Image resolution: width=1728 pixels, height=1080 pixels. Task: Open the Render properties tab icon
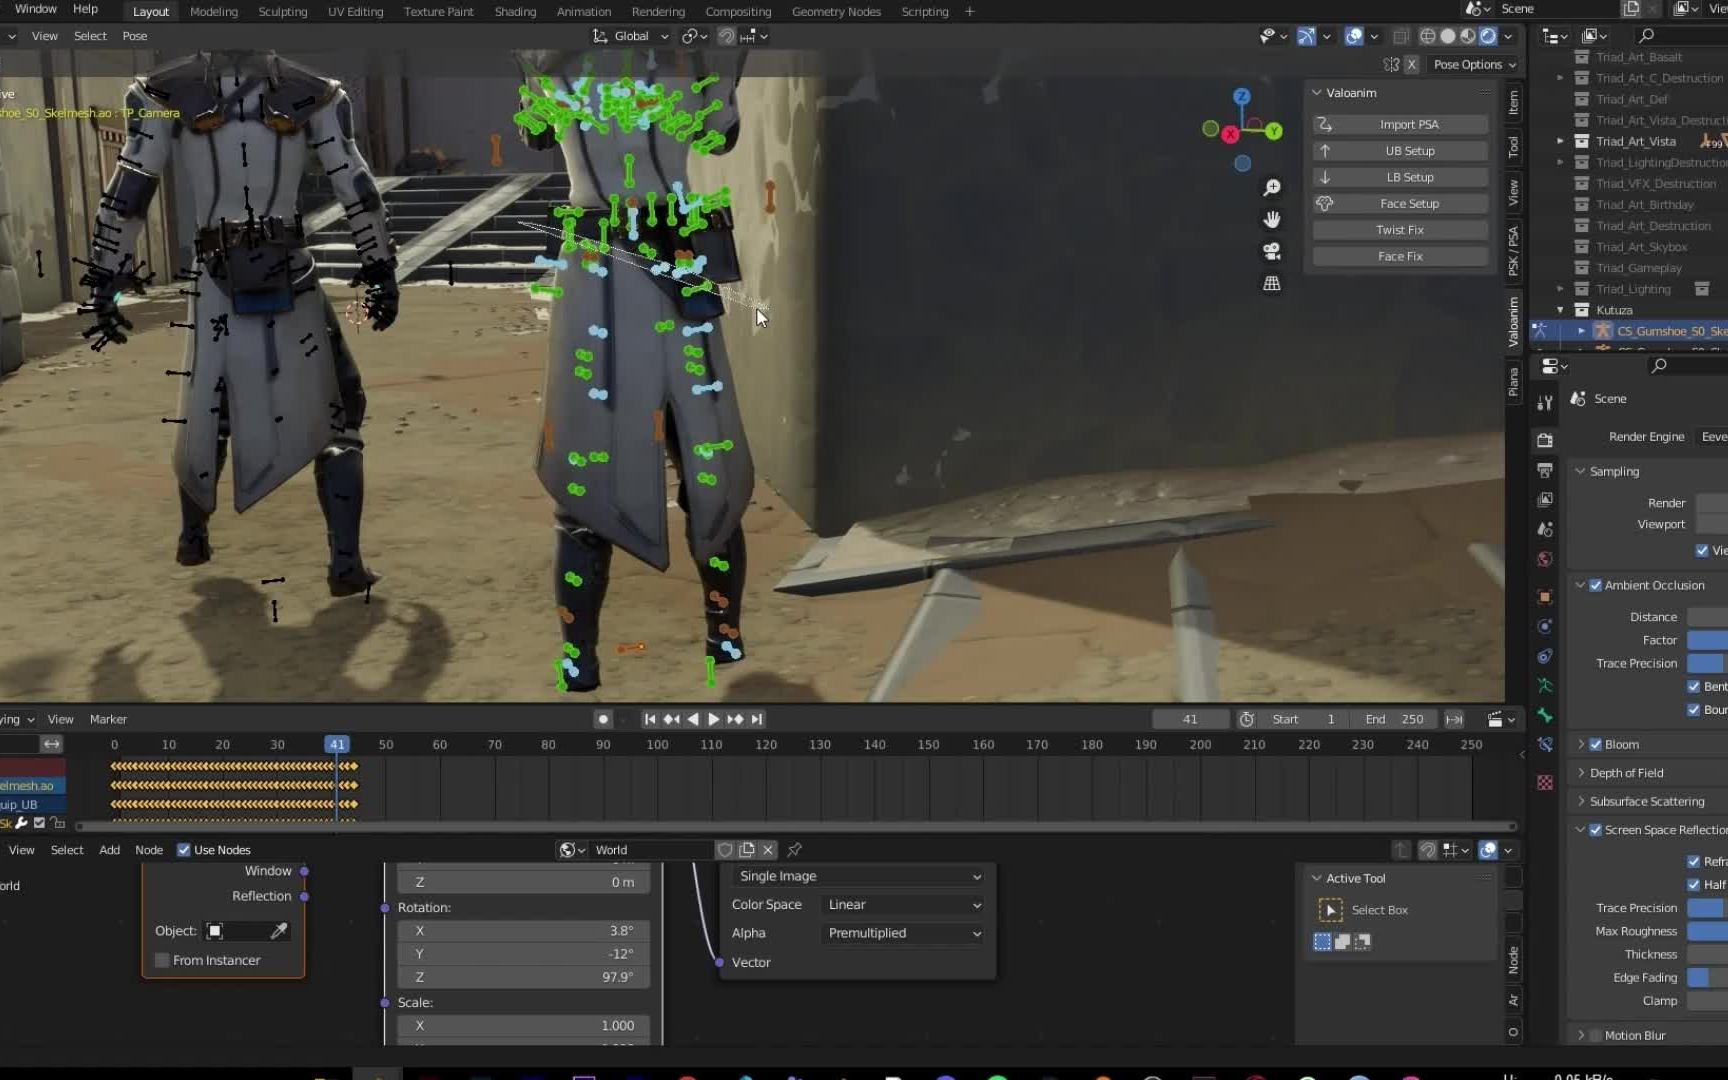[1545, 440]
